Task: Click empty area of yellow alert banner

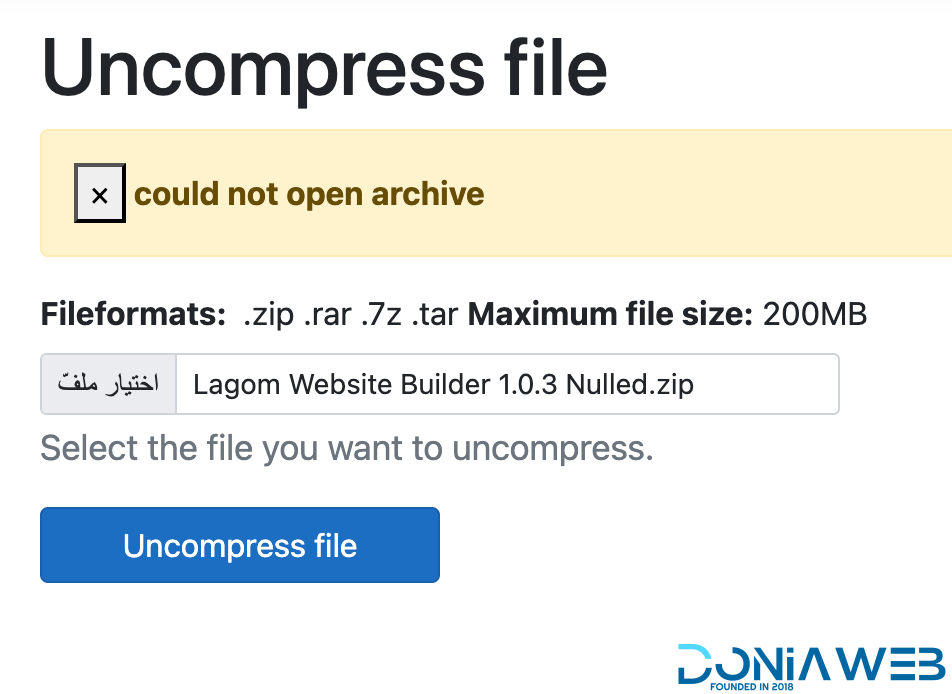Action: click(x=720, y=193)
